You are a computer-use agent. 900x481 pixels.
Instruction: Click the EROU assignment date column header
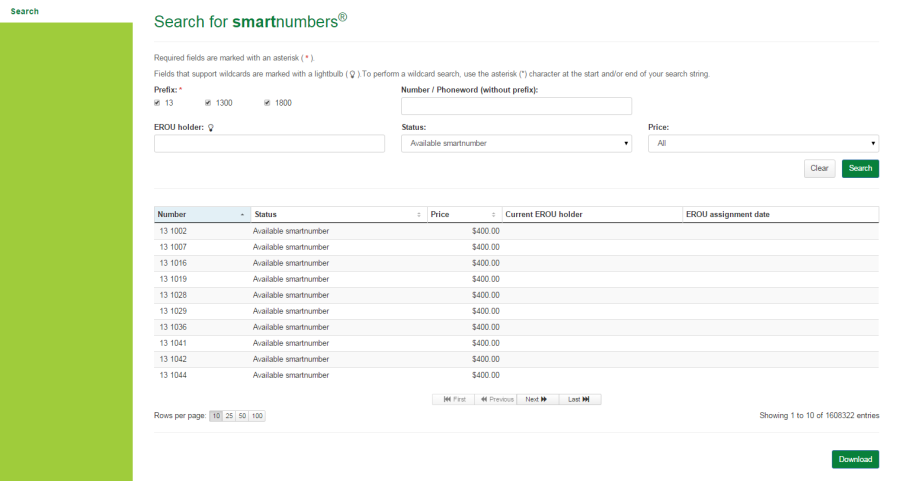781,215
